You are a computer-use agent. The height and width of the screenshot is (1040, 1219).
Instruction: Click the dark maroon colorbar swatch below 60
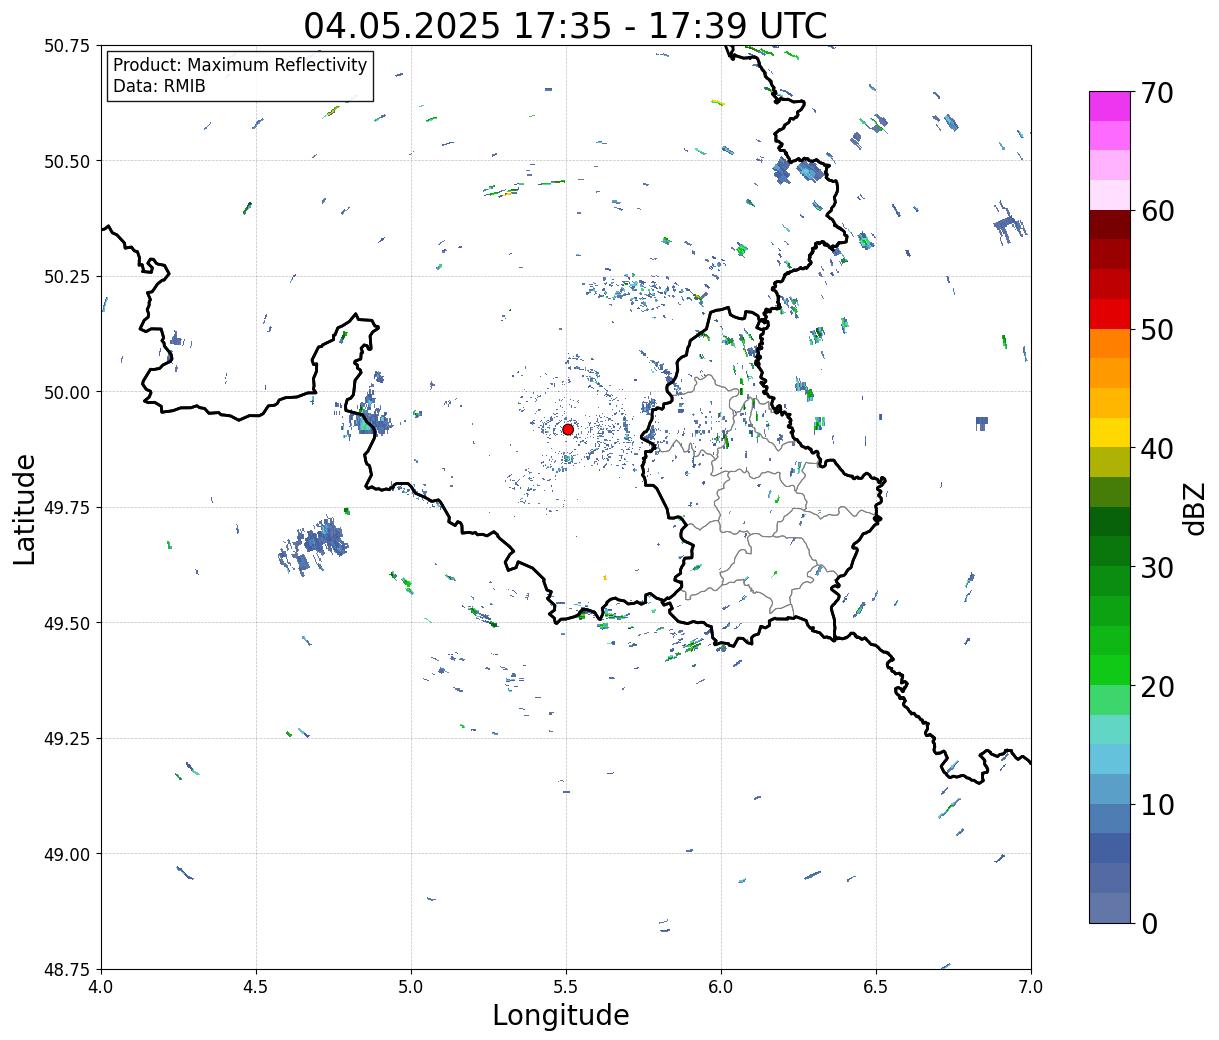pyautogui.click(x=1110, y=225)
